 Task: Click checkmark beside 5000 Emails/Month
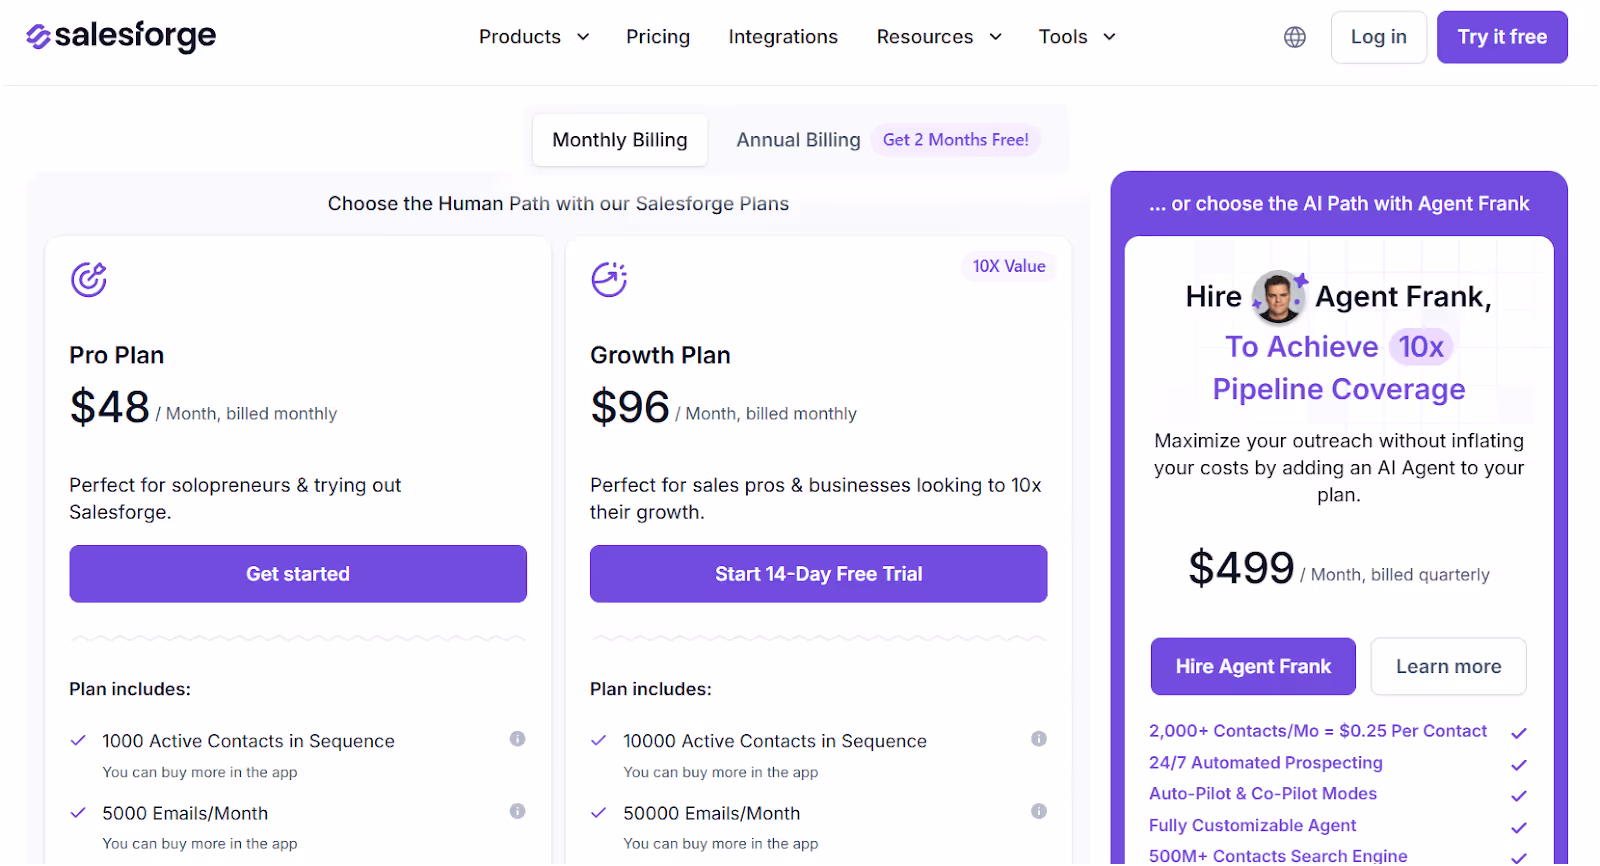pos(78,813)
